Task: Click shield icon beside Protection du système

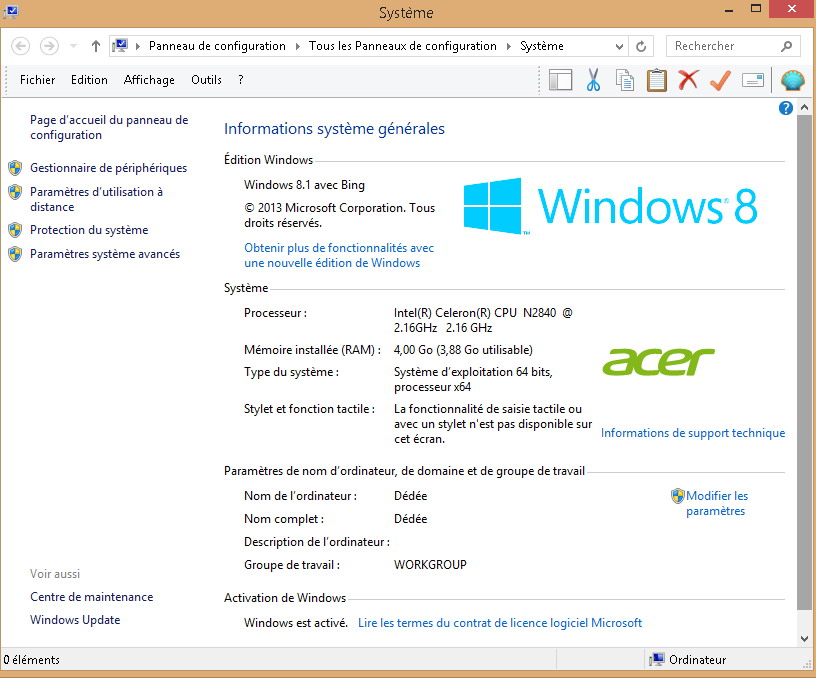Action: click(15, 230)
